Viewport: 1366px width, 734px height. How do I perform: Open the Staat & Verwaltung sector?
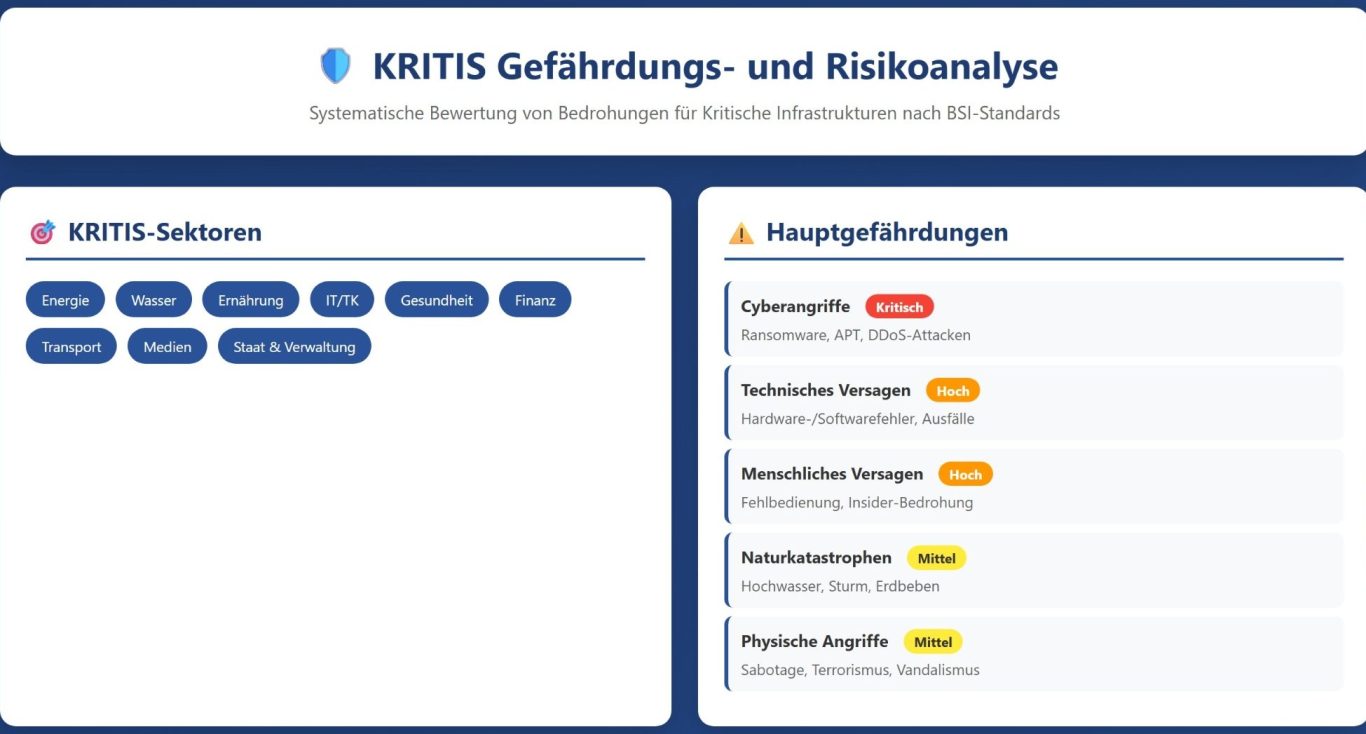click(294, 347)
